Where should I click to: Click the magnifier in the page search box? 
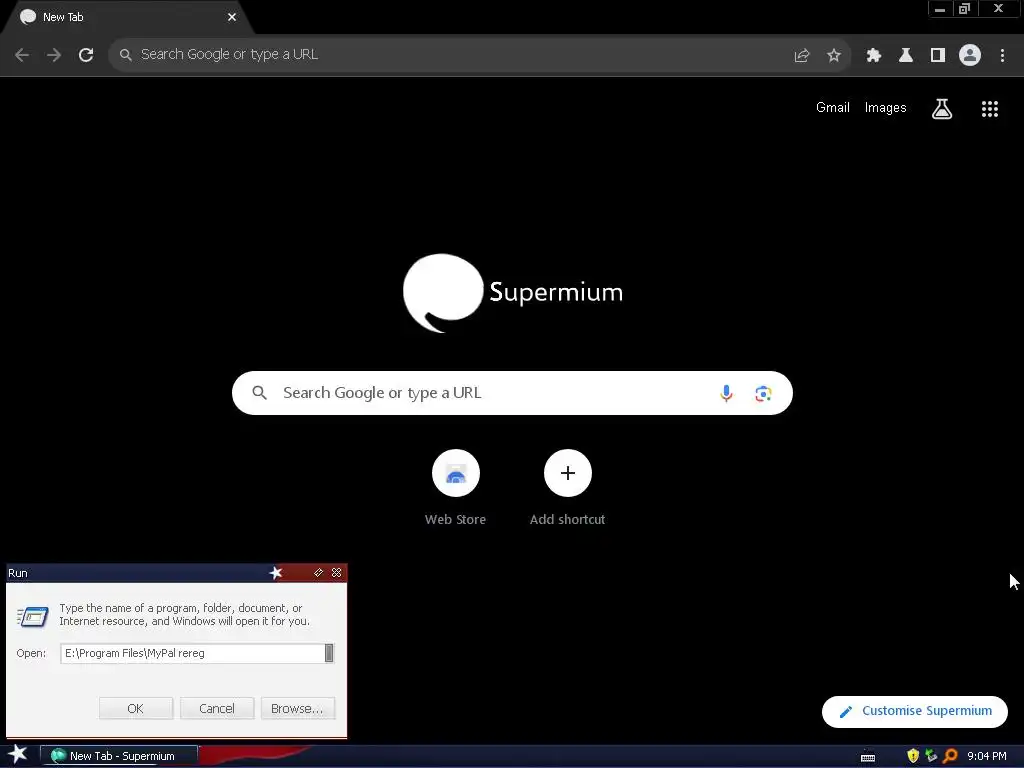tap(259, 393)
